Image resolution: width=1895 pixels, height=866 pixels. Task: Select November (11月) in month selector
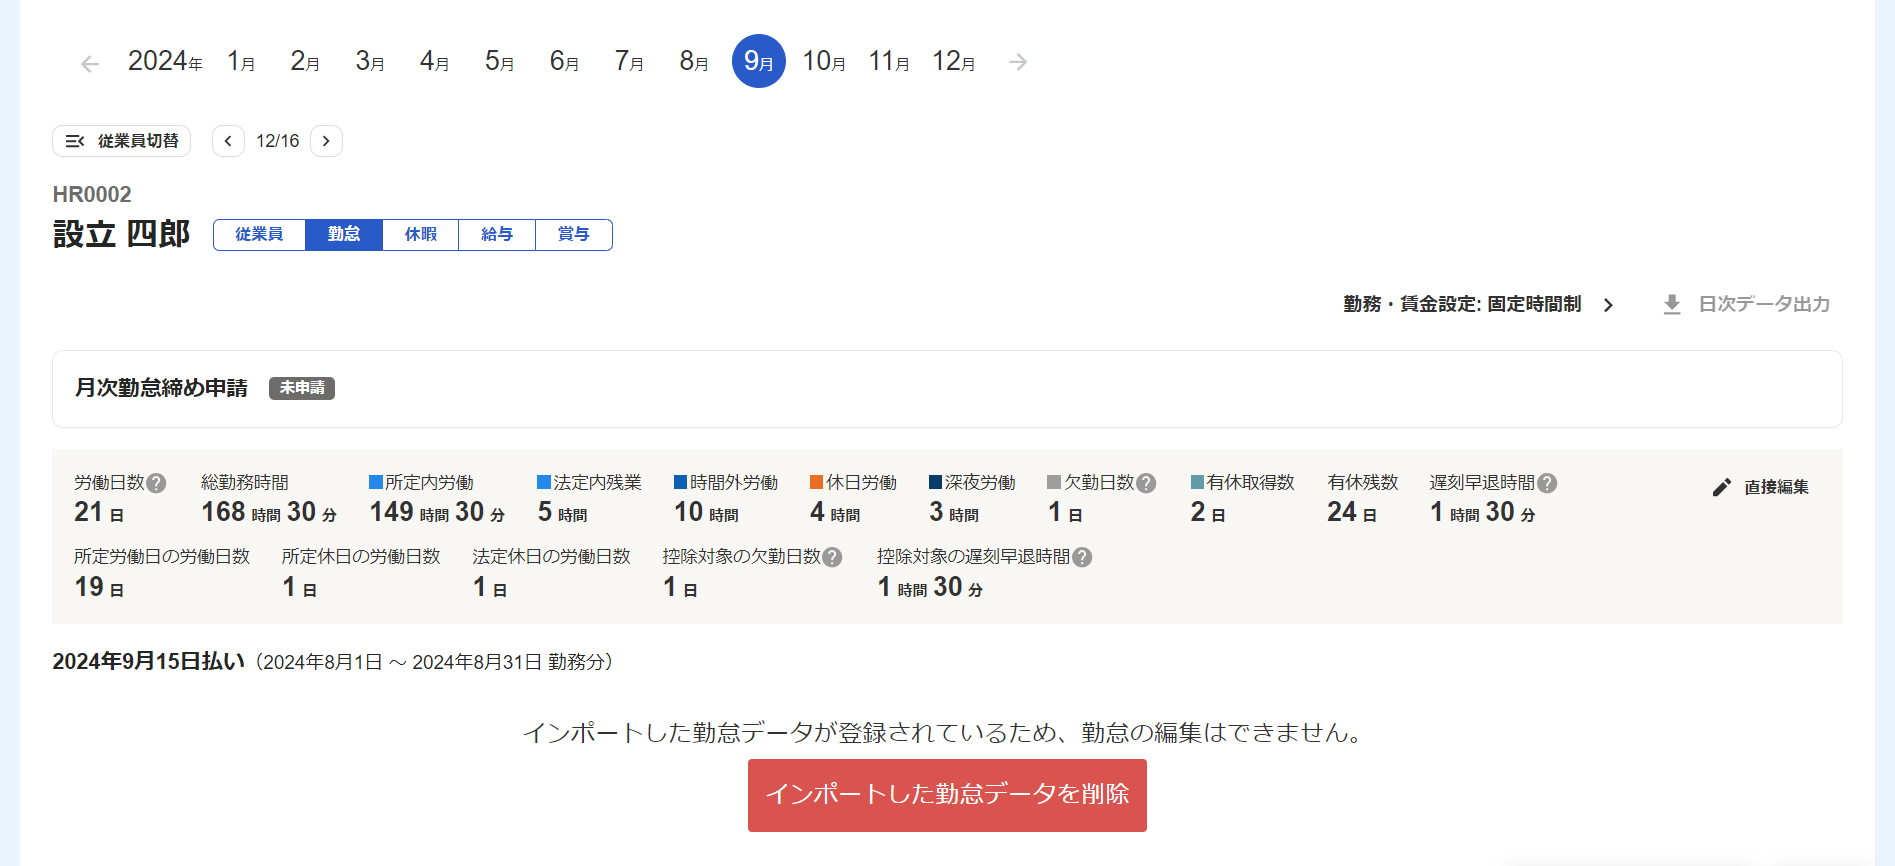point(889,62)
